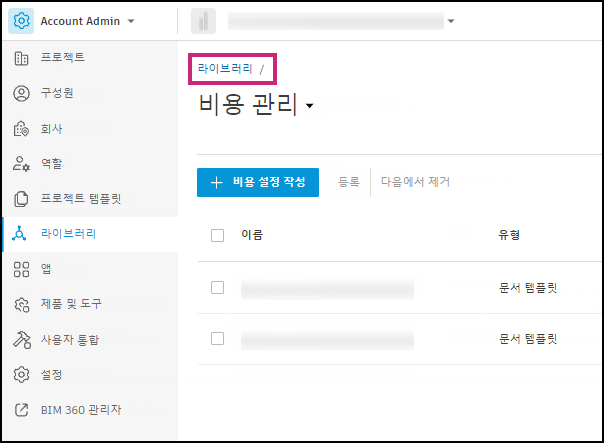Click the 역할 role icon

point(21,163)
